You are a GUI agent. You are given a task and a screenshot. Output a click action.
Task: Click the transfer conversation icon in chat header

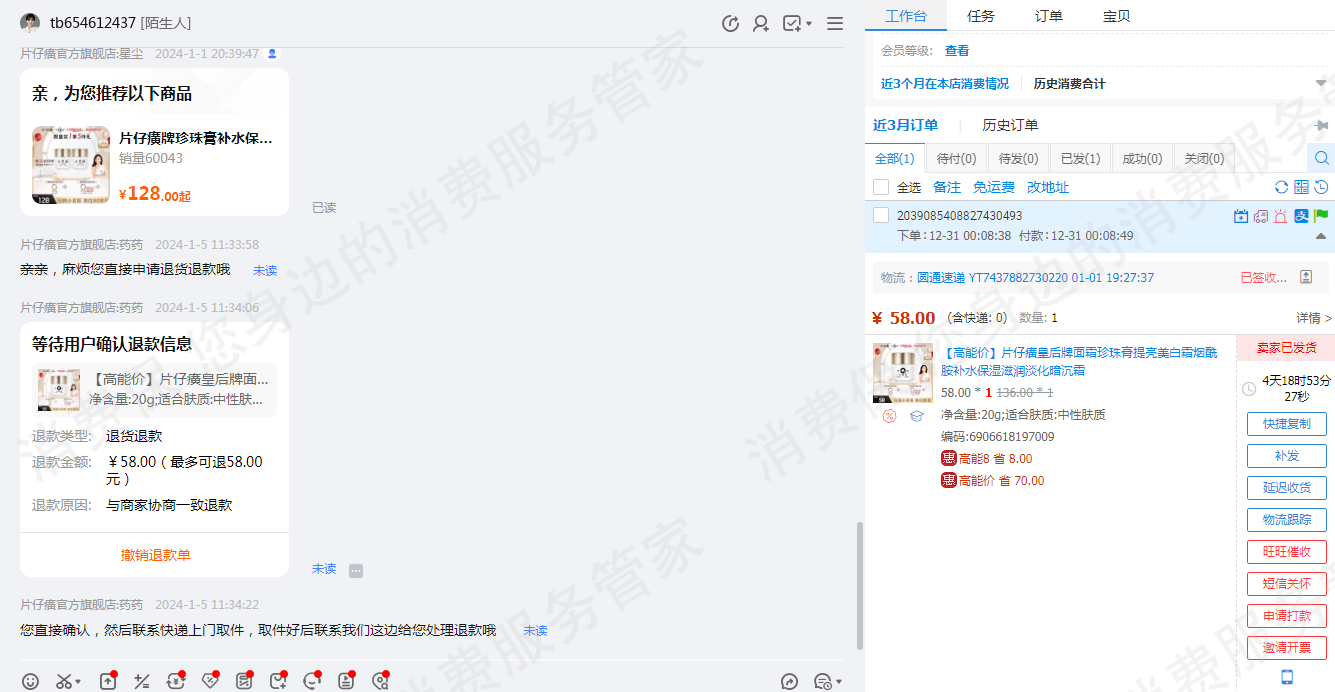coord(731,23)
